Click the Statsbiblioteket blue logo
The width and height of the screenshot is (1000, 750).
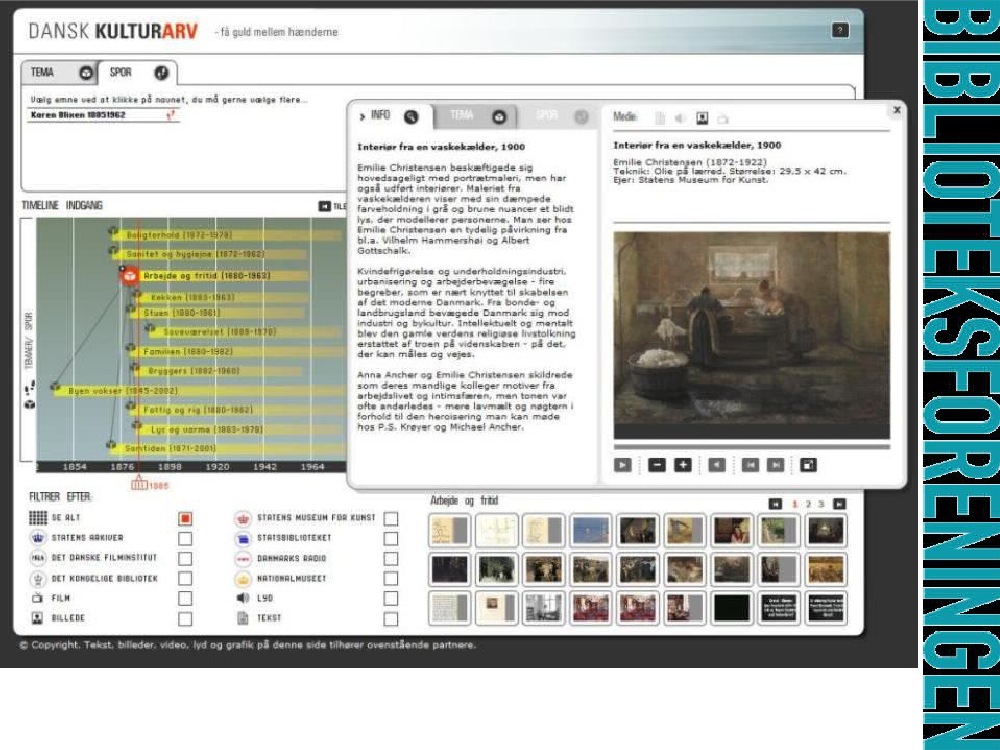[243, 538]
